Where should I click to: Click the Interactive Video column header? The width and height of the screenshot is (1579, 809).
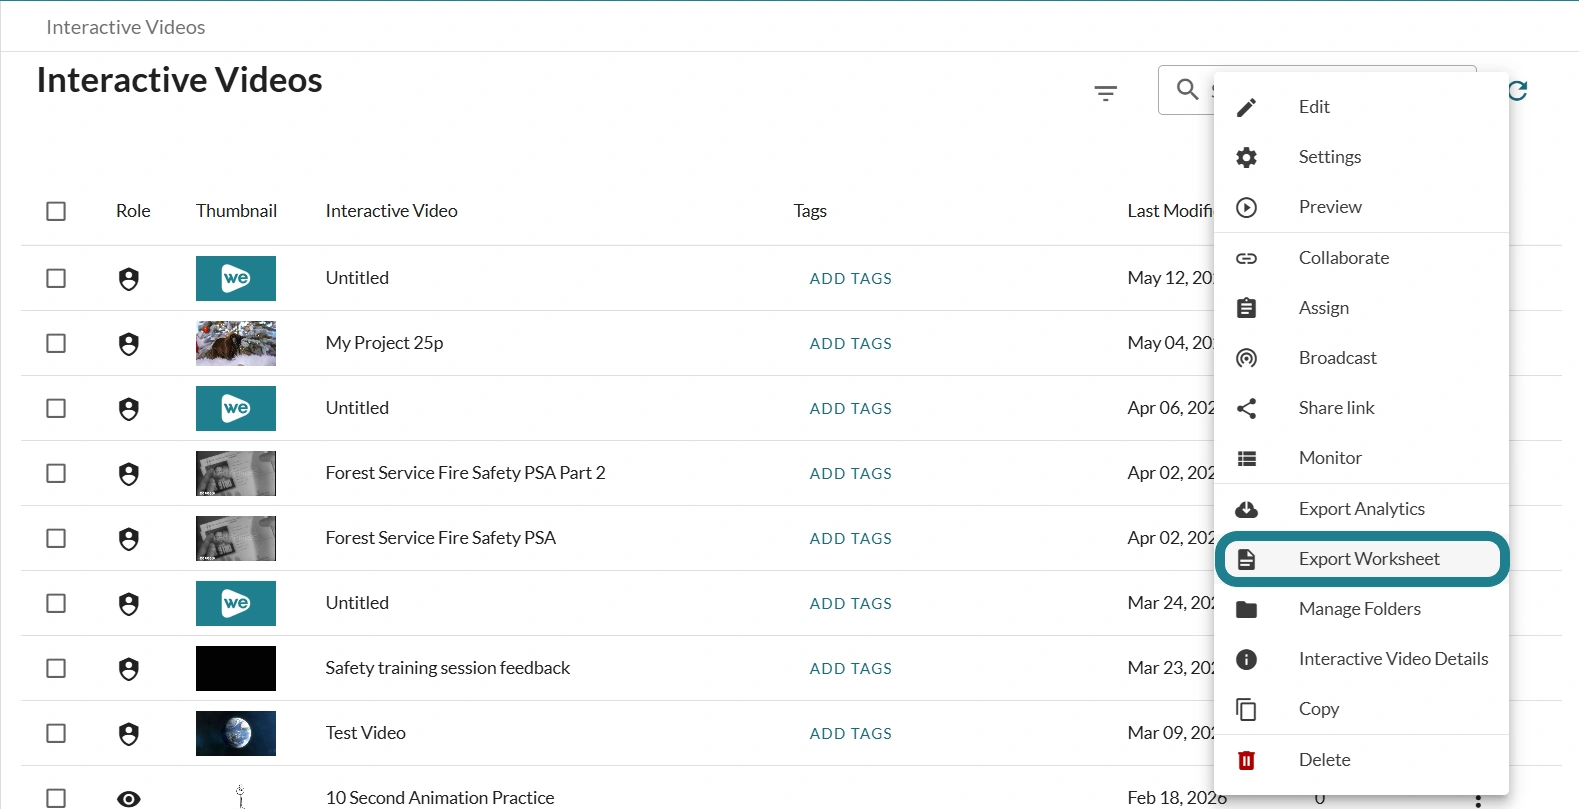[x=391, y=211]
